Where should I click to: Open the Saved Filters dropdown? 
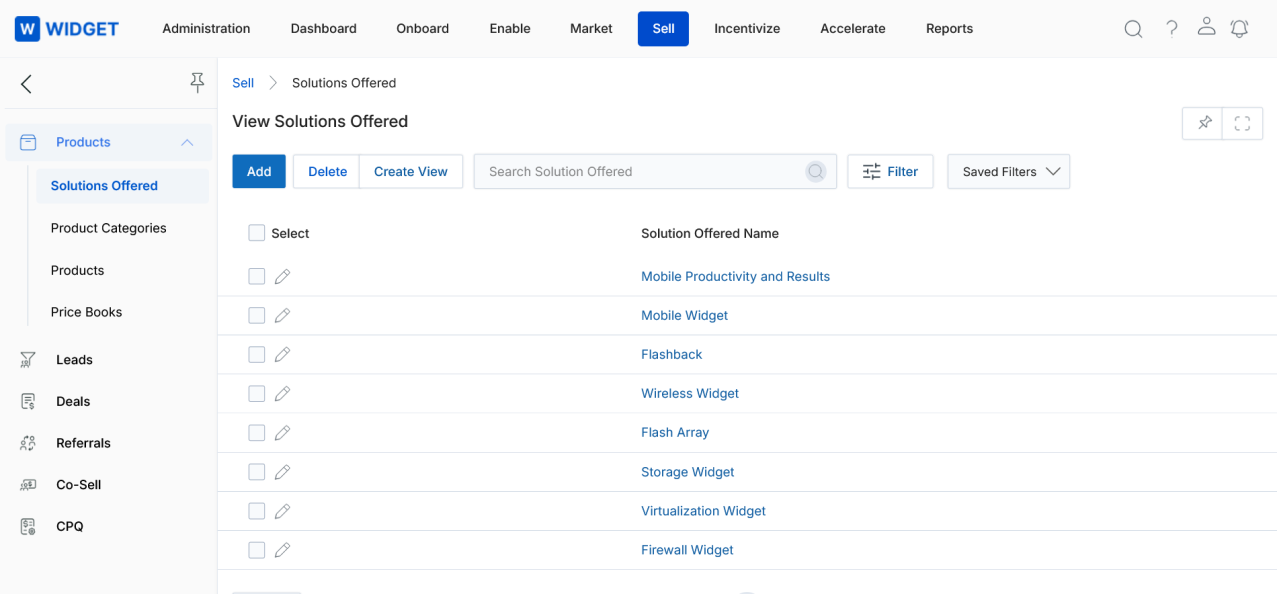[x=1008, y=172]
